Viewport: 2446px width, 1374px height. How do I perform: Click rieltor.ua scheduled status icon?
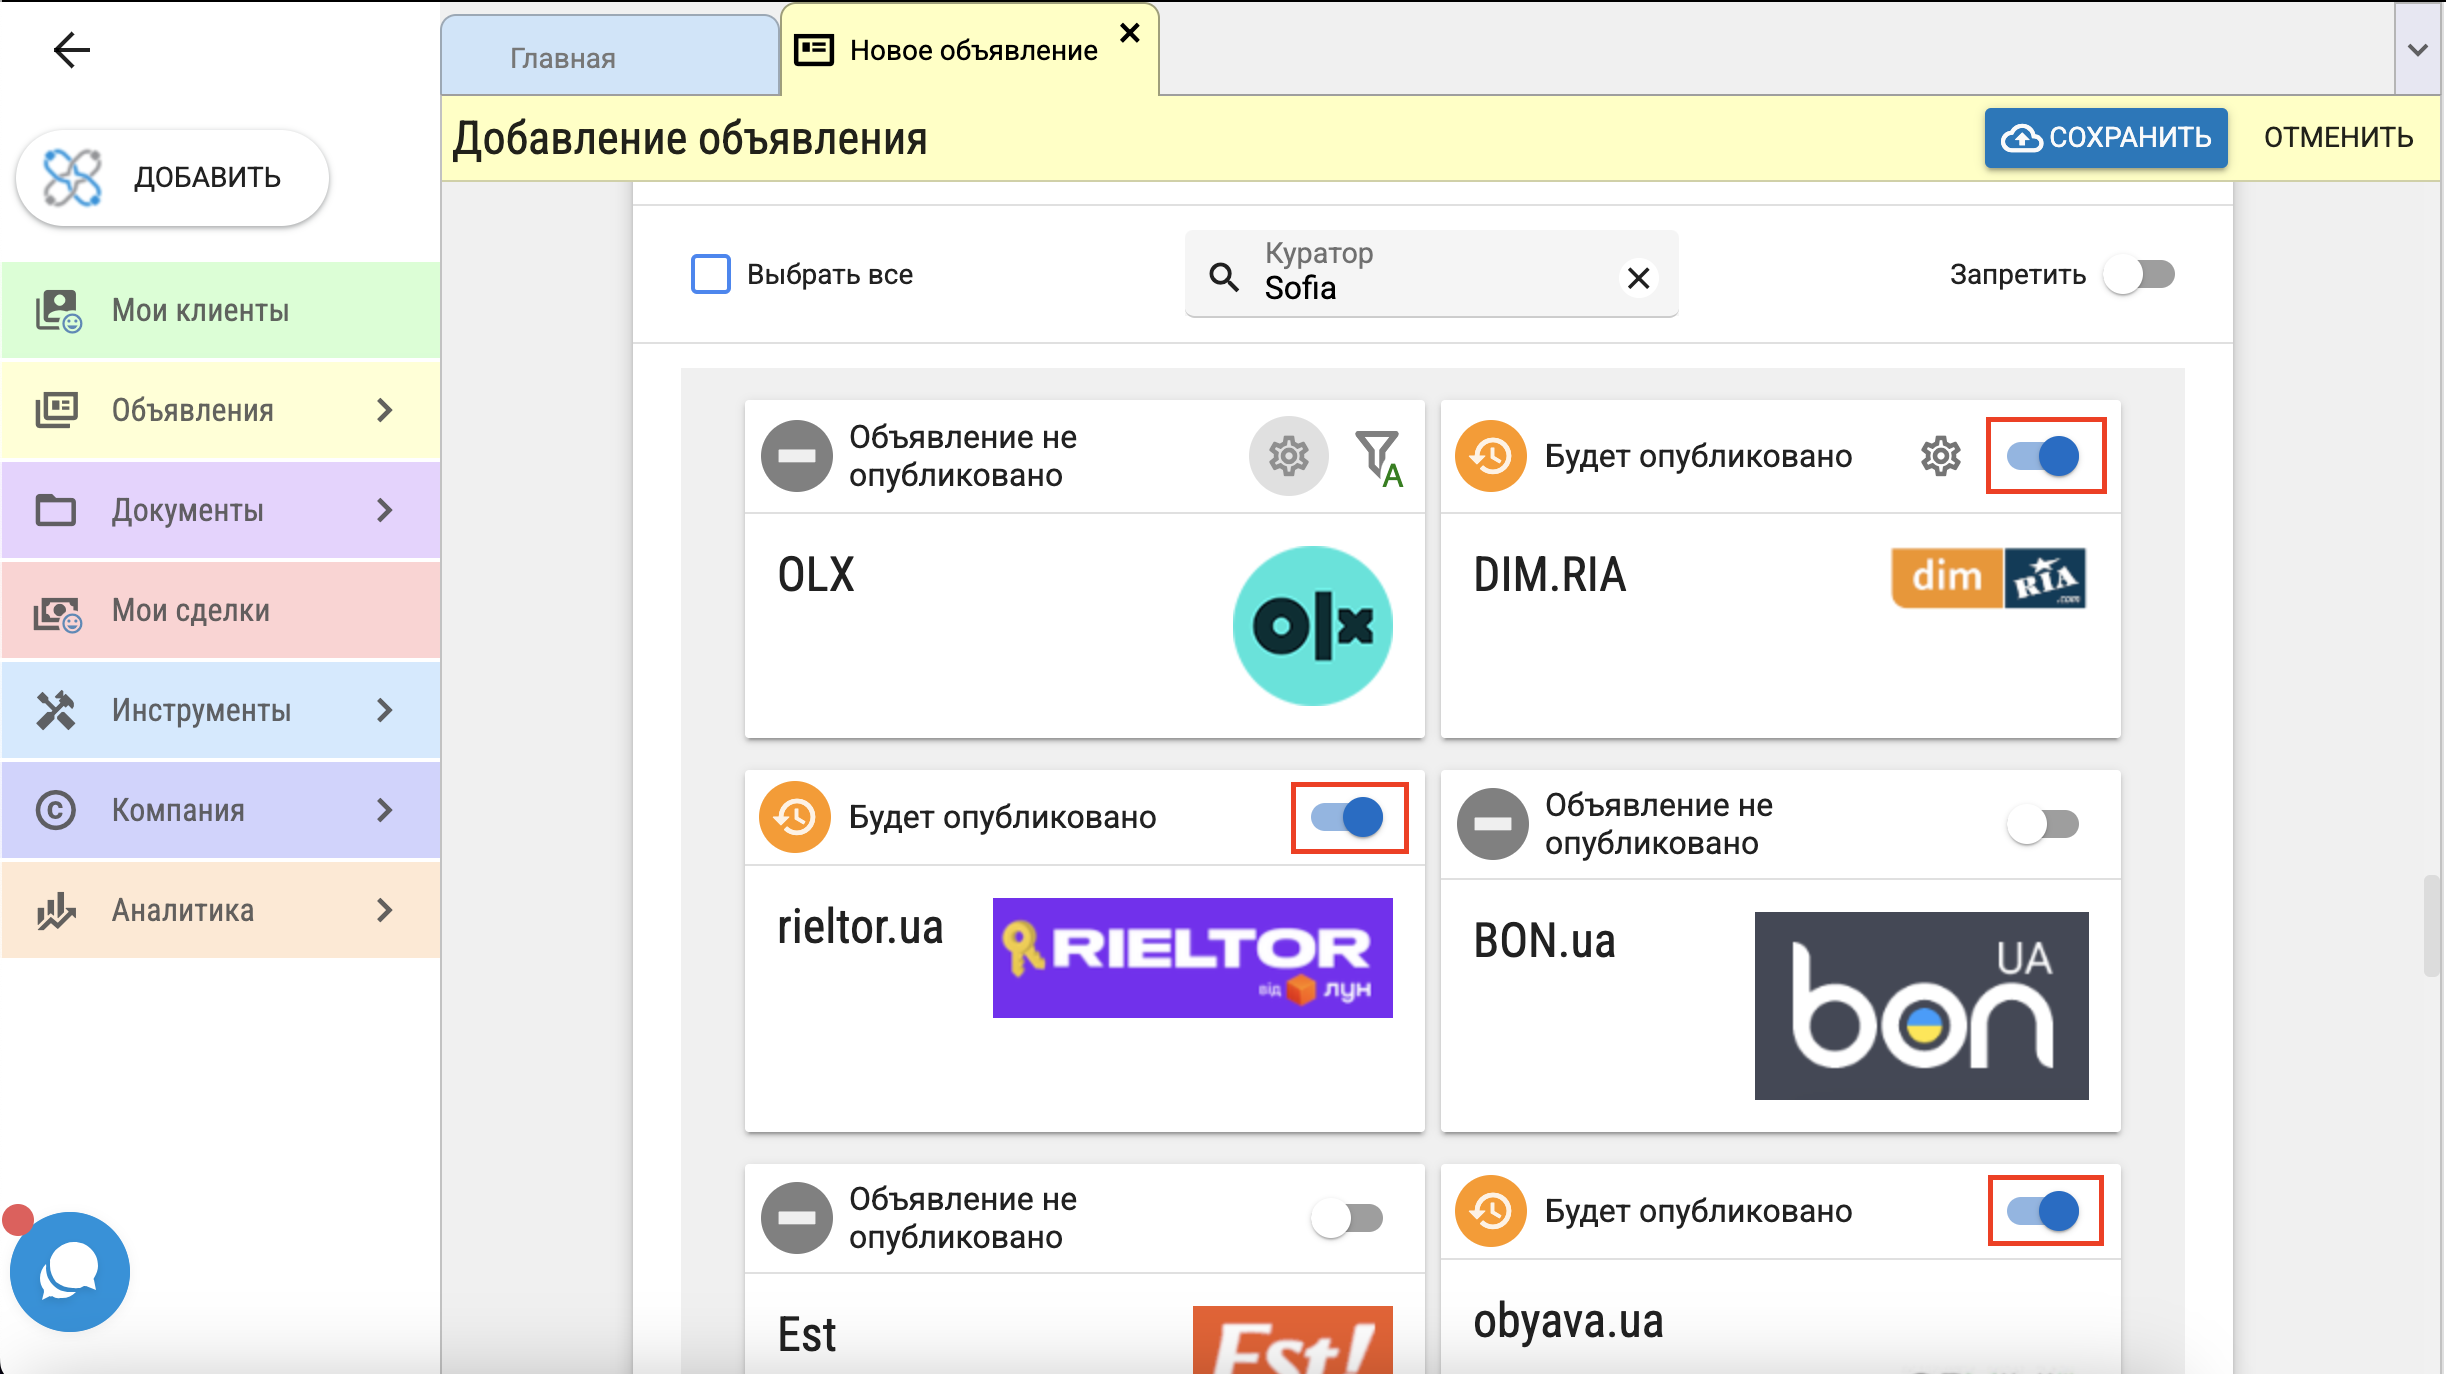tap(795, 817)
